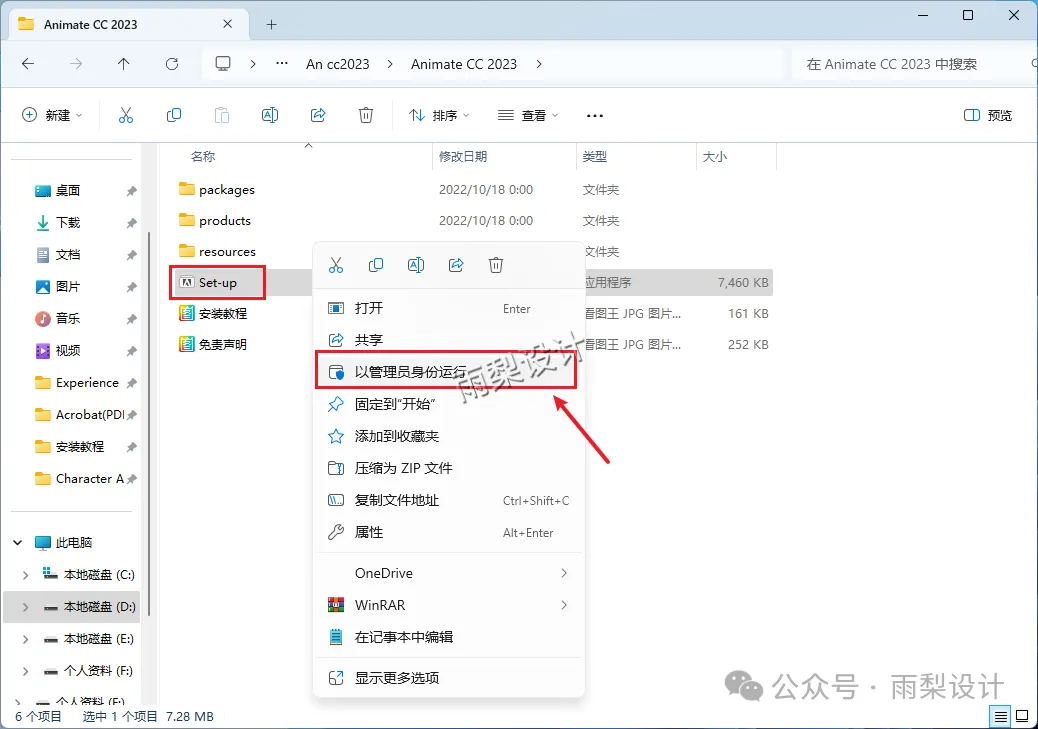Image resolution: width=1038 pixels, height=729 pixels.
Task: Open 桌面 in the sidebar
Action: click(68, 191)
